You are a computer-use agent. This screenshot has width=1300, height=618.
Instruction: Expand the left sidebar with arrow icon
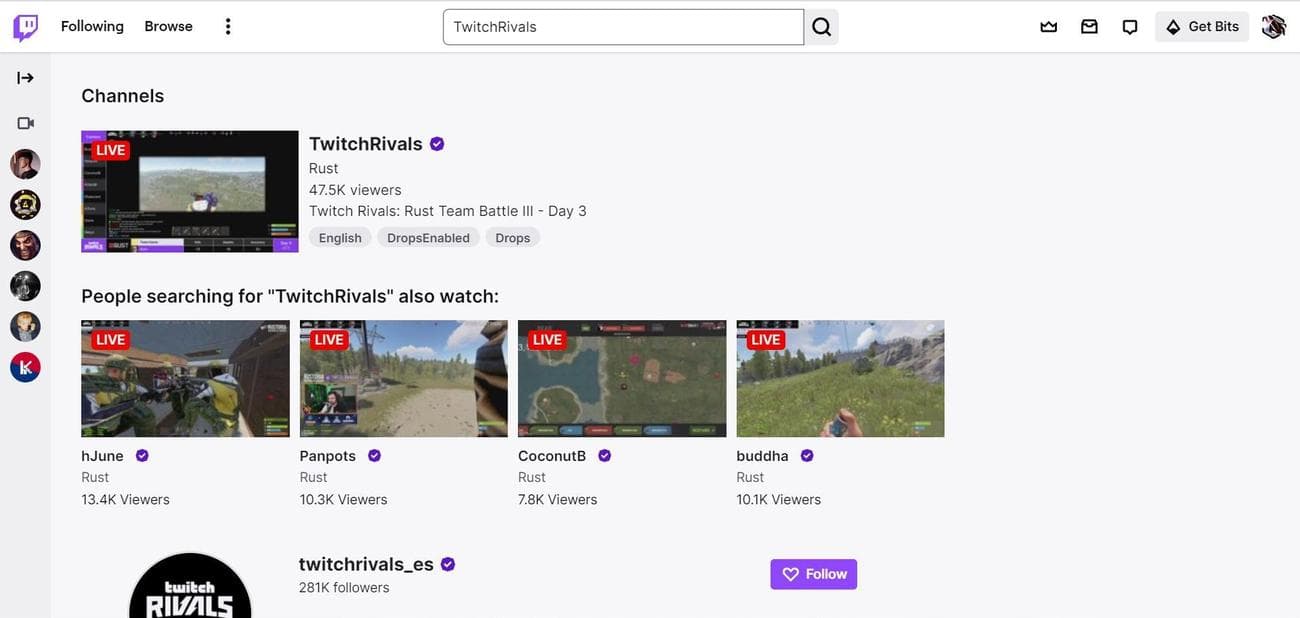(25, 78)
